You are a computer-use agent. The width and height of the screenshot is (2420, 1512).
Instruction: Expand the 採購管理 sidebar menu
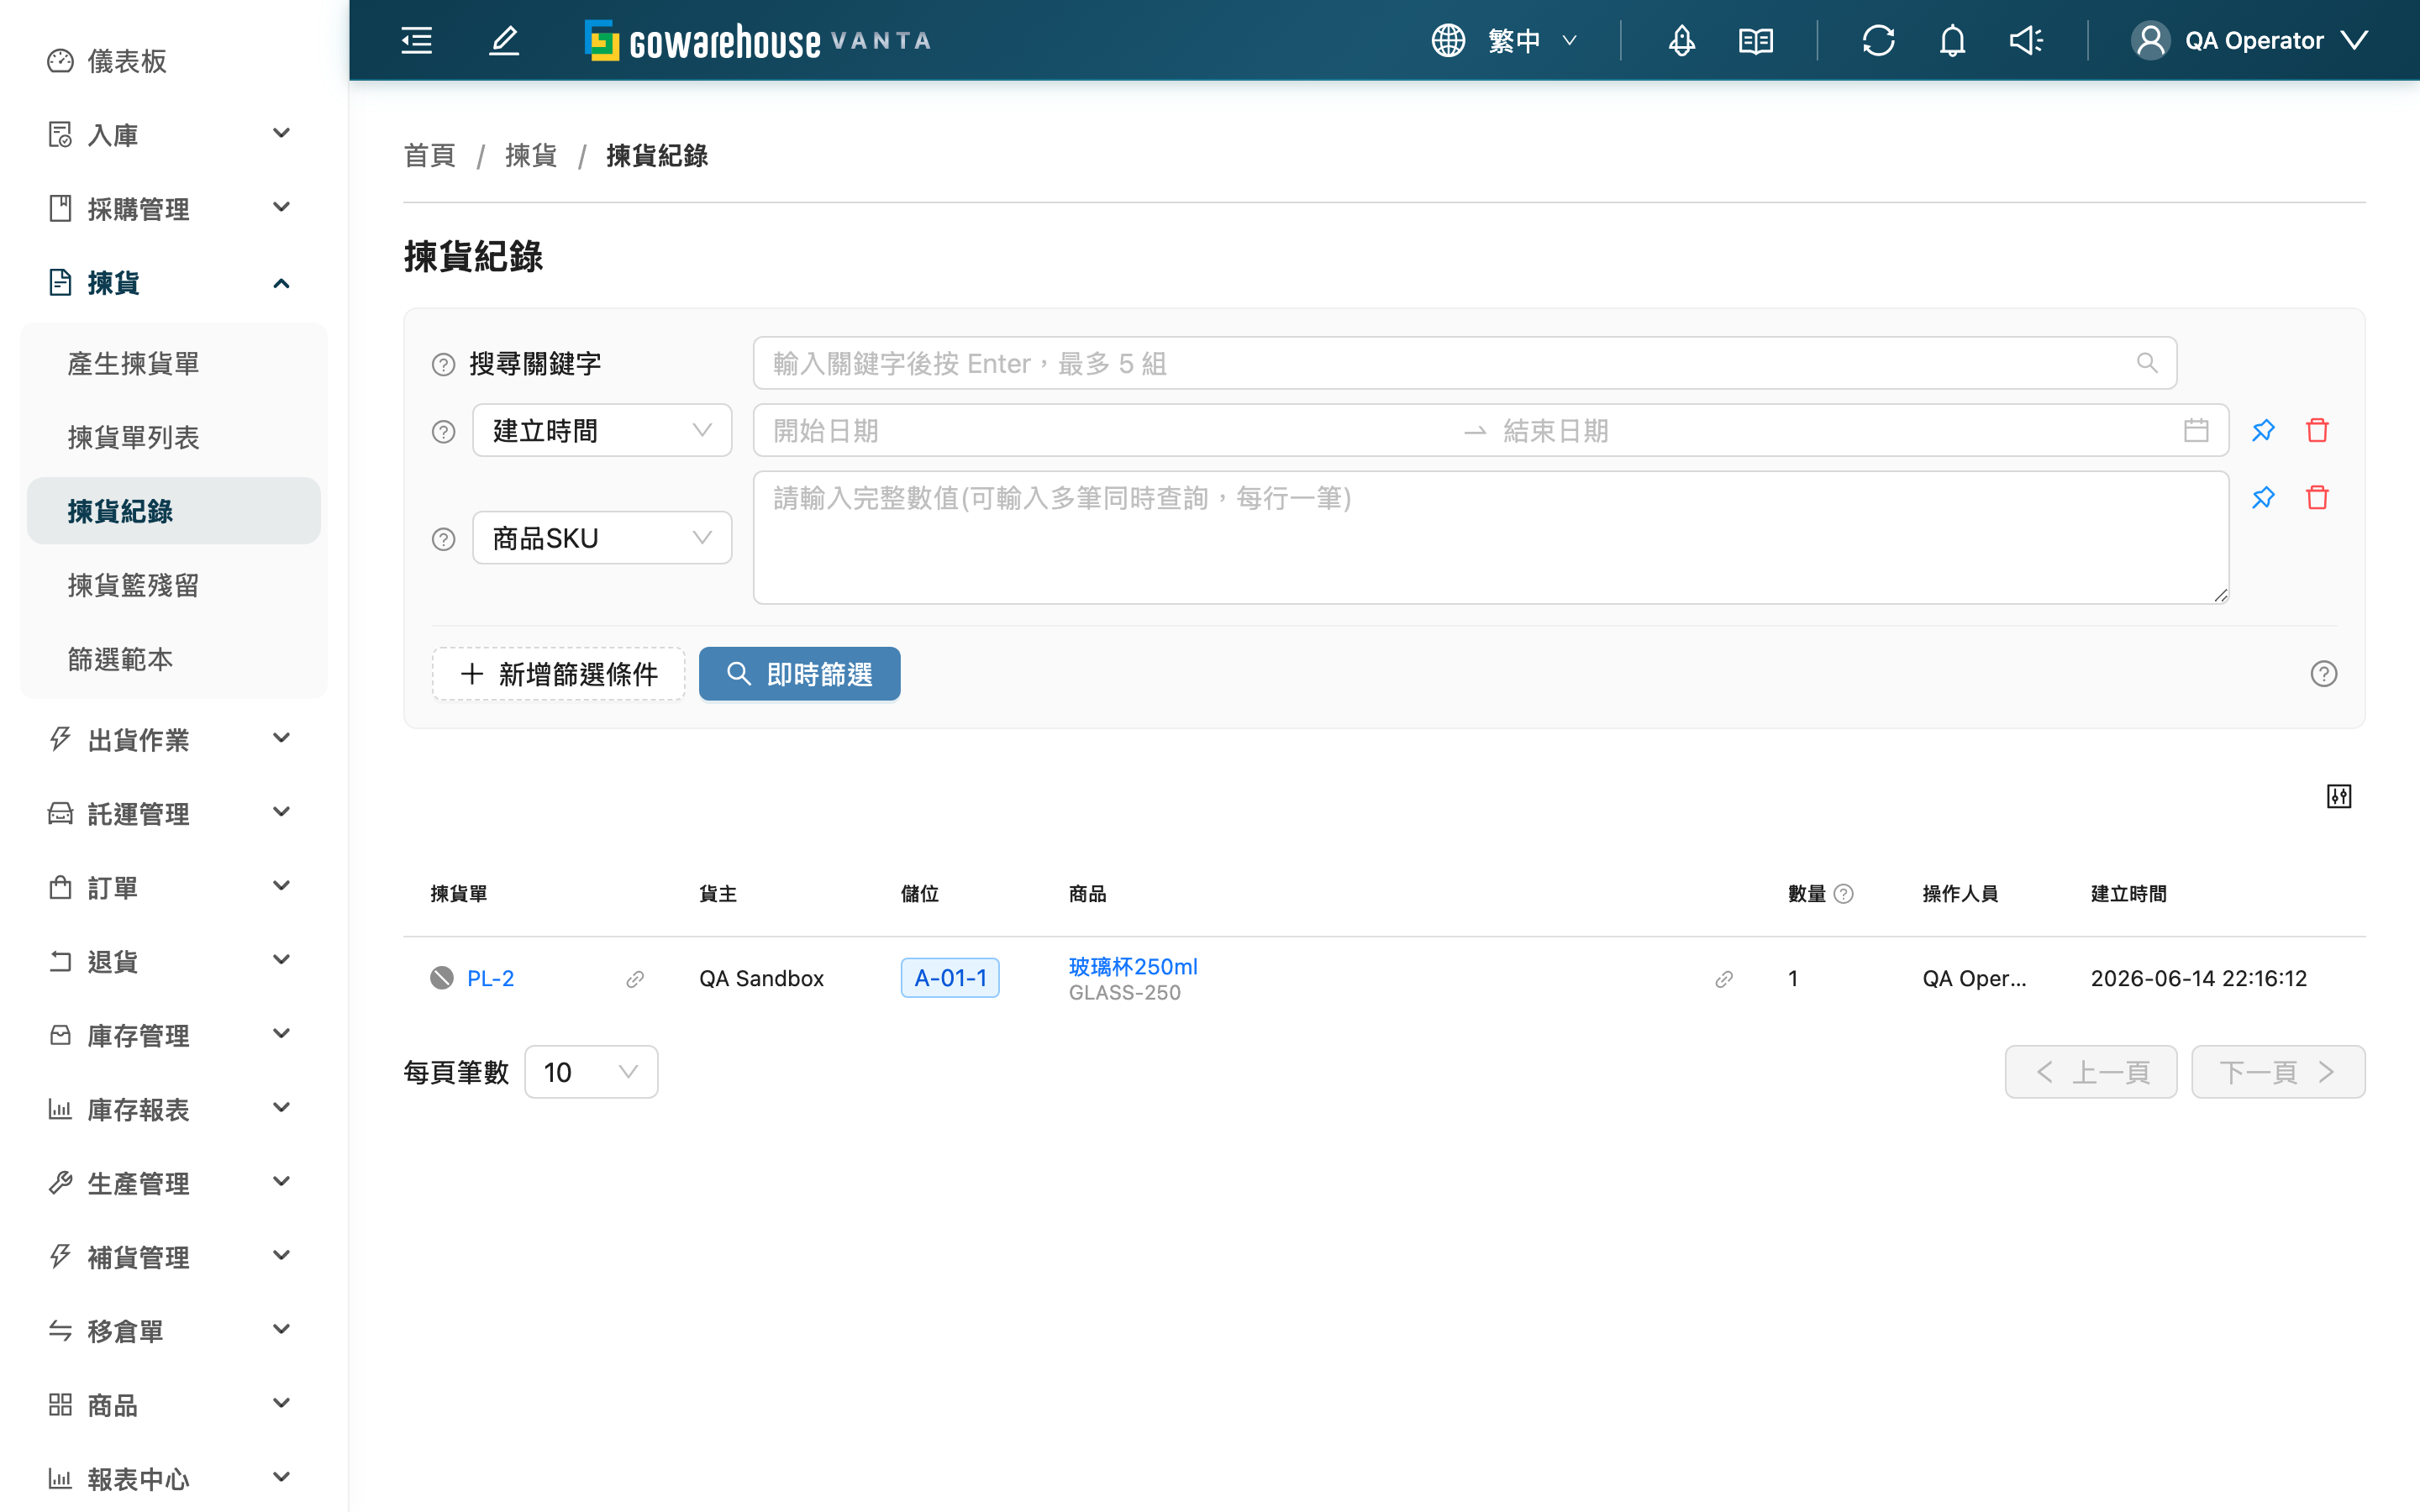click(x=174, y=208)
